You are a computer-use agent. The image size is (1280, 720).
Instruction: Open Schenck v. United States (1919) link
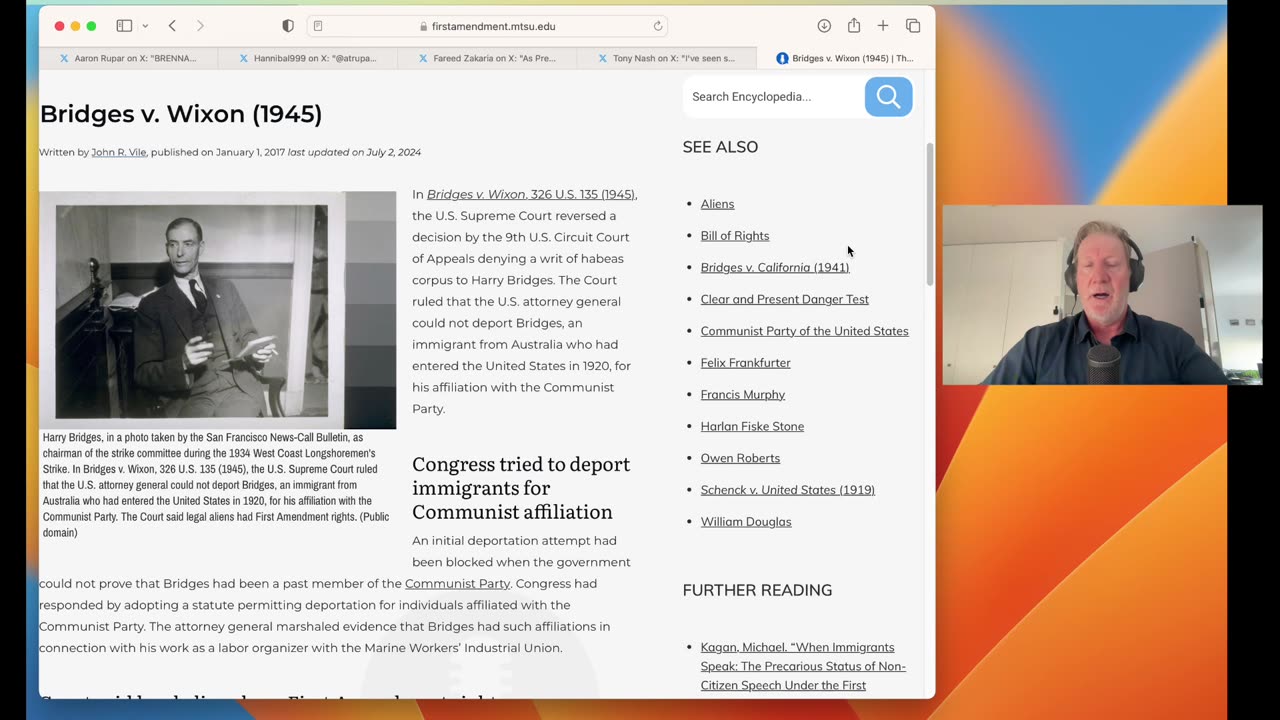[788, 490]
